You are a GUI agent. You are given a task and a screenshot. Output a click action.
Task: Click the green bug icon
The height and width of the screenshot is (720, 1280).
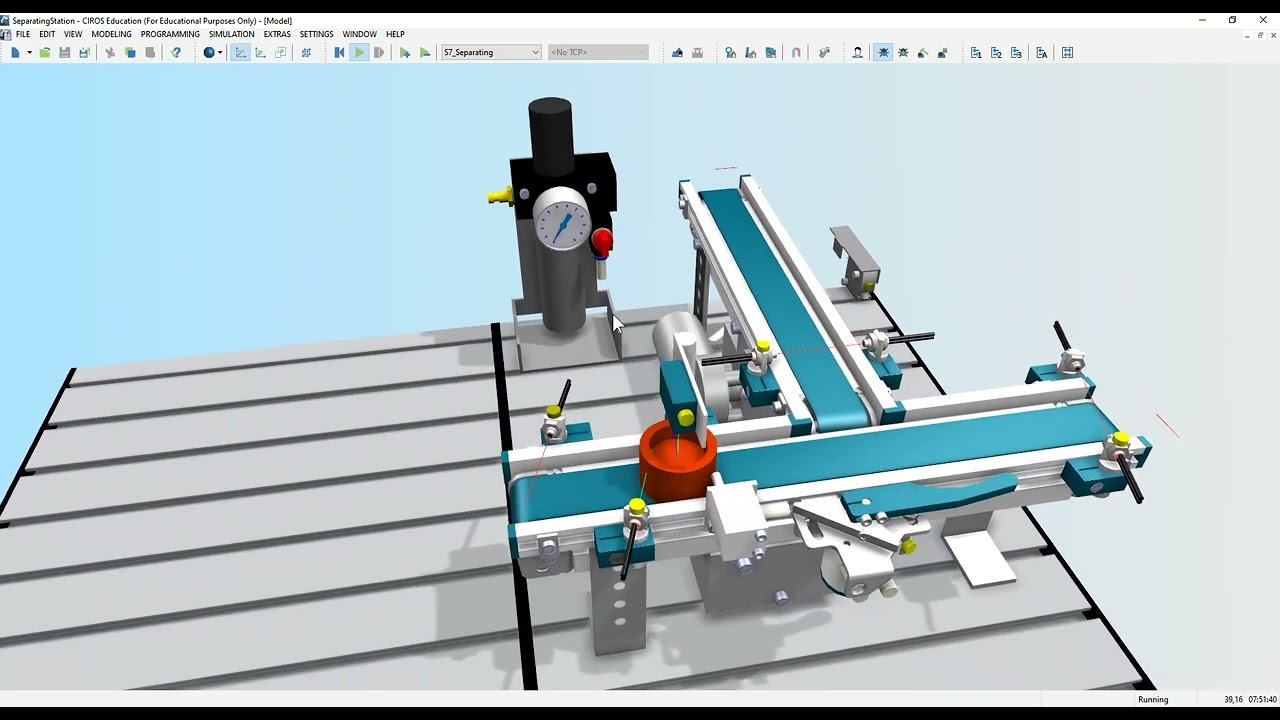(x=903, y=52)
